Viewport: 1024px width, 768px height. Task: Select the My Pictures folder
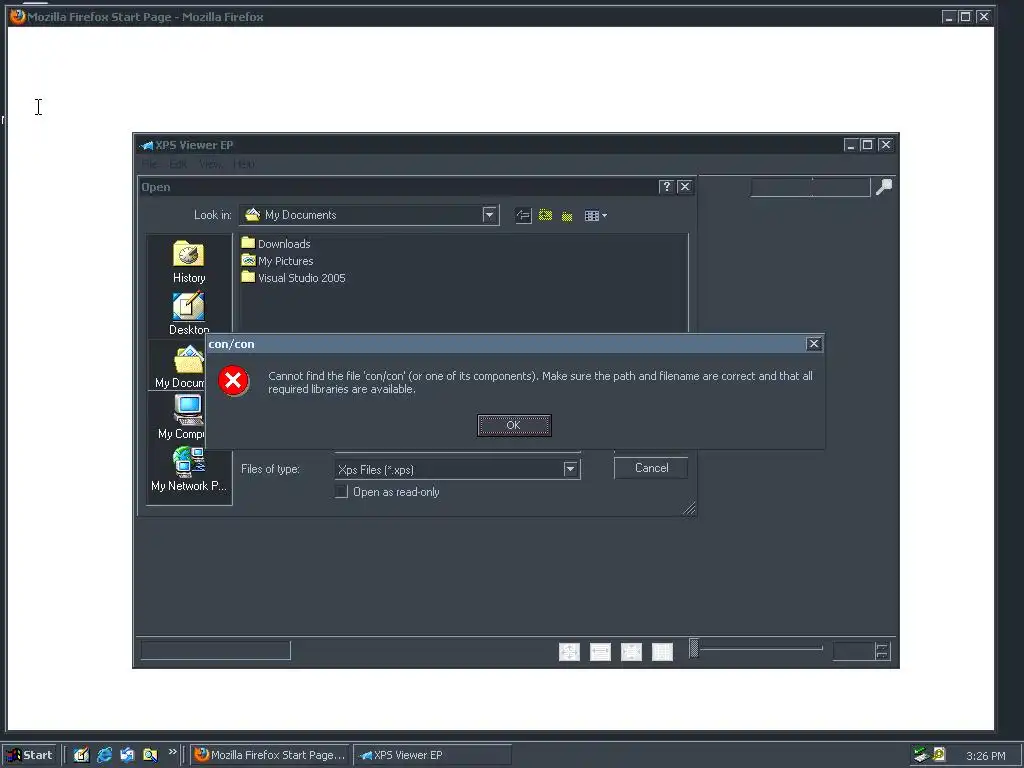277,261
